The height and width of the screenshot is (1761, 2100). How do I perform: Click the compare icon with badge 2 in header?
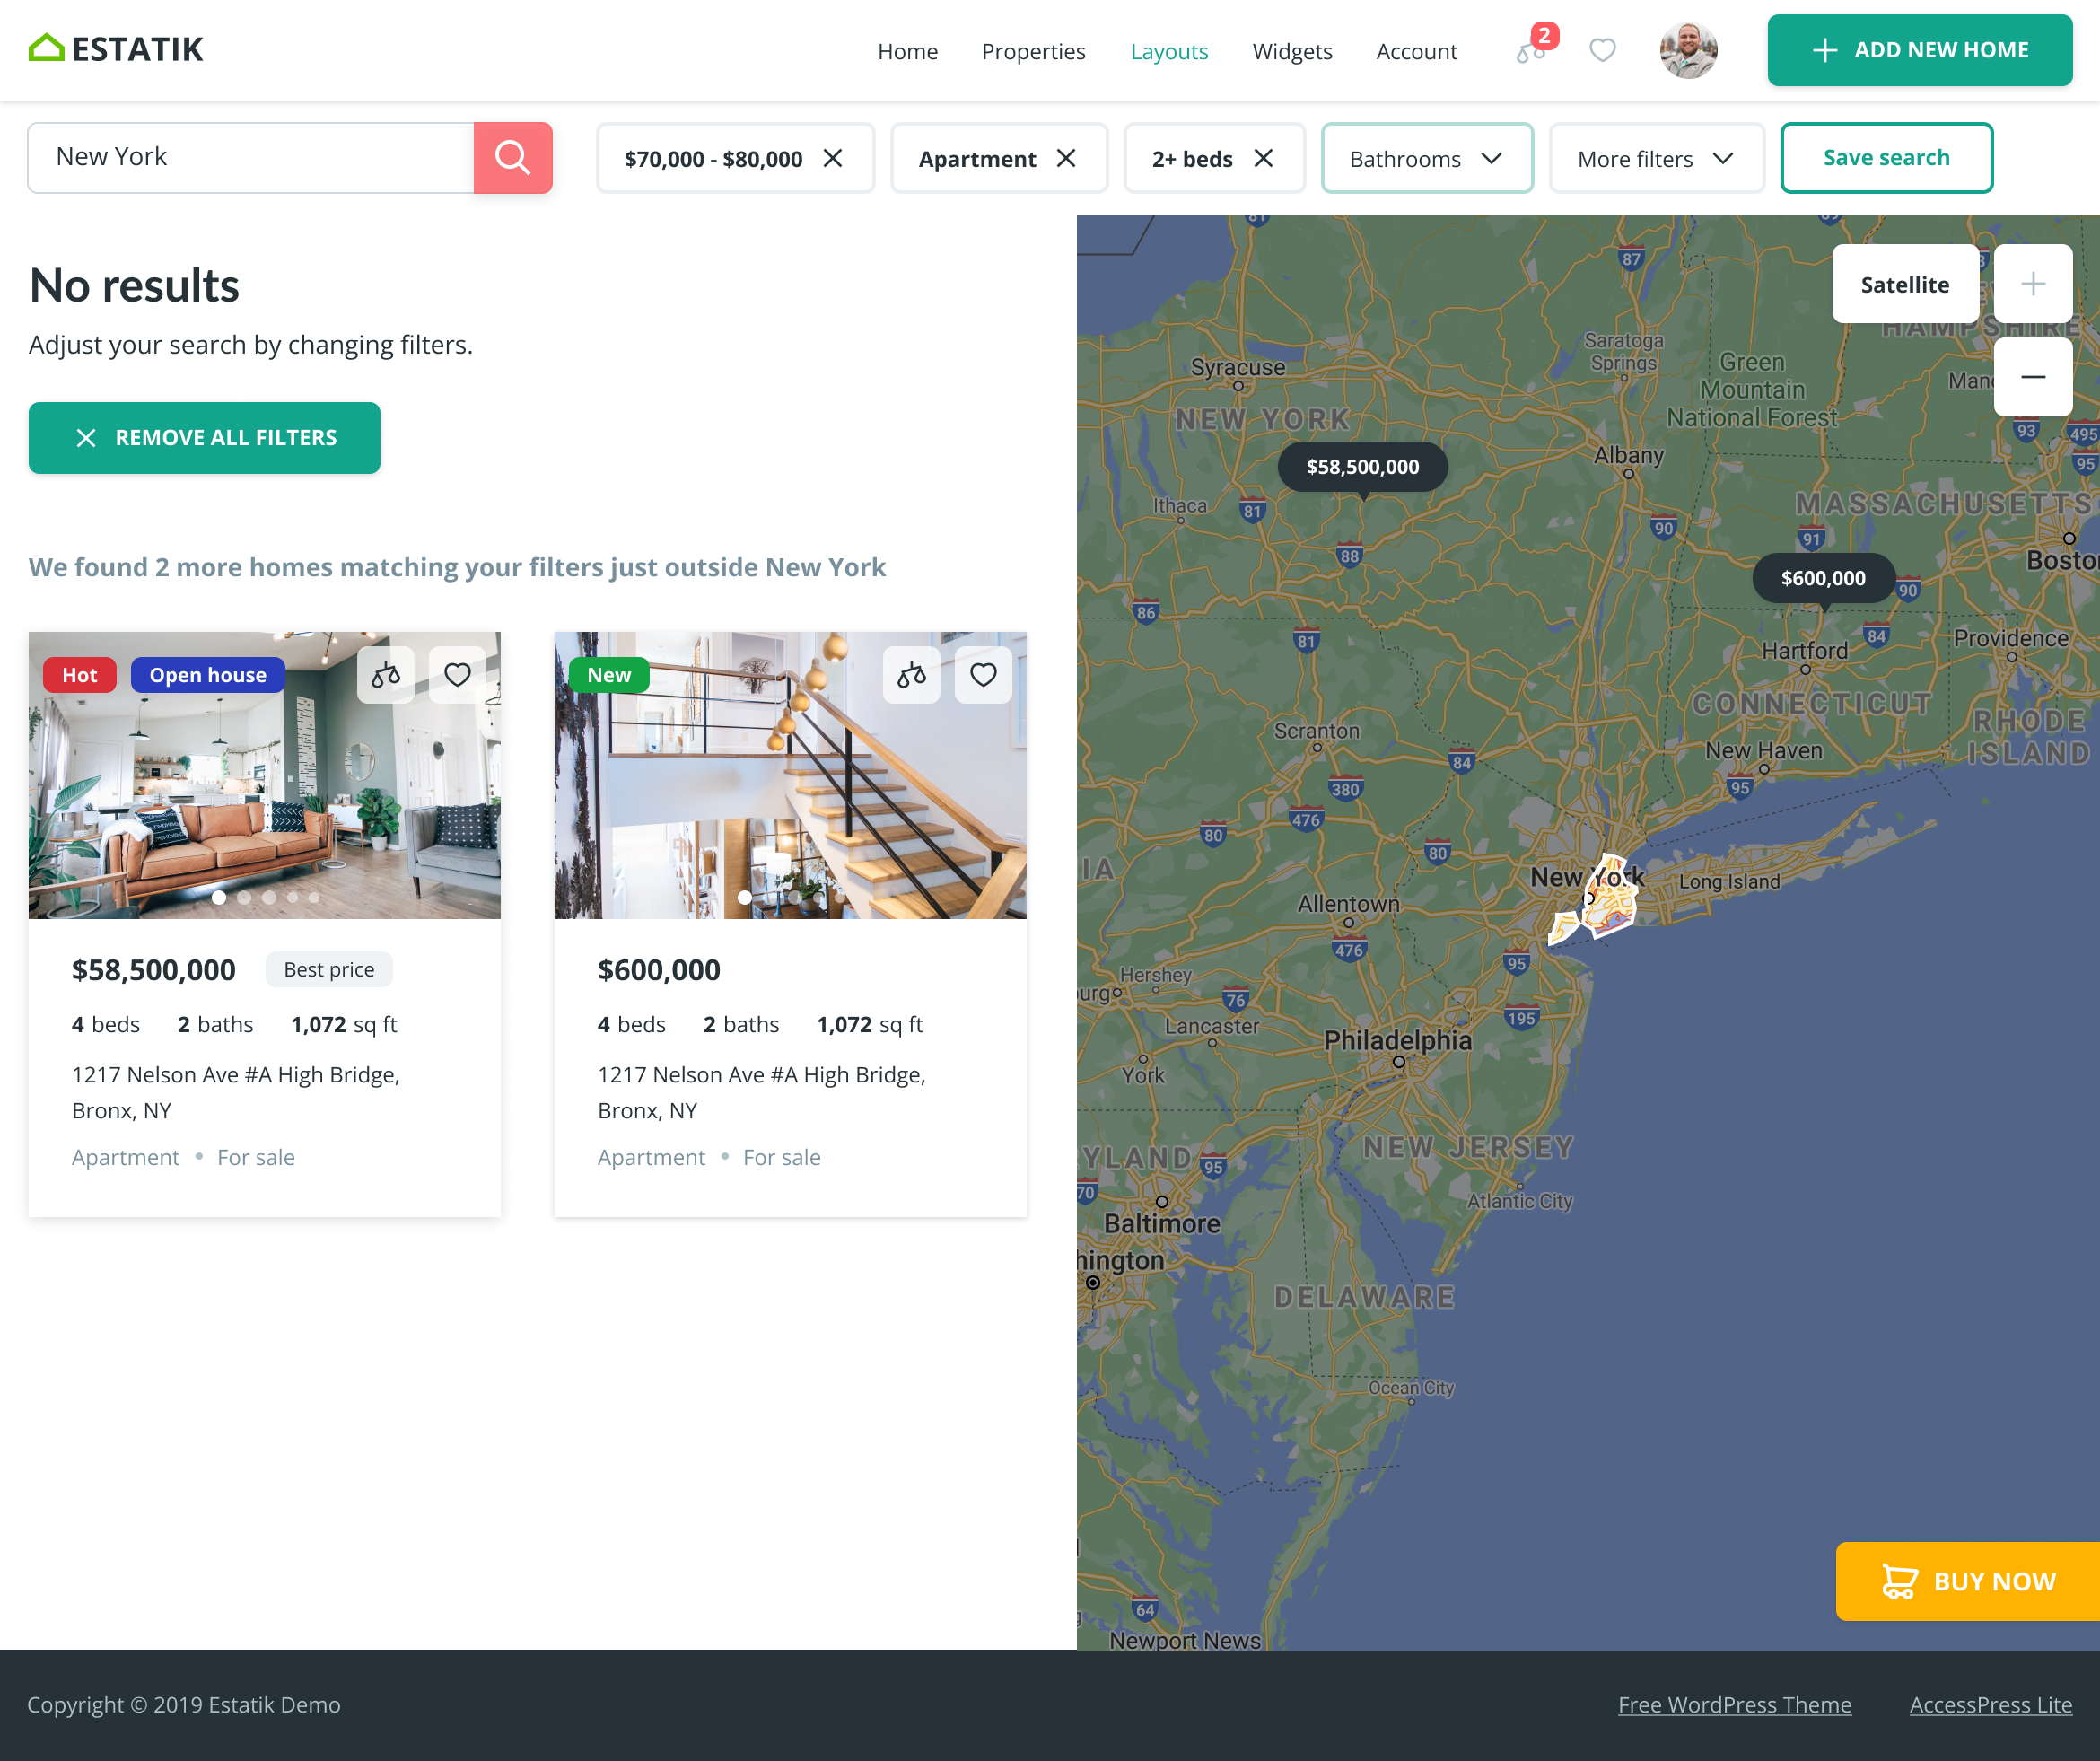click(x=1530, y=52)
